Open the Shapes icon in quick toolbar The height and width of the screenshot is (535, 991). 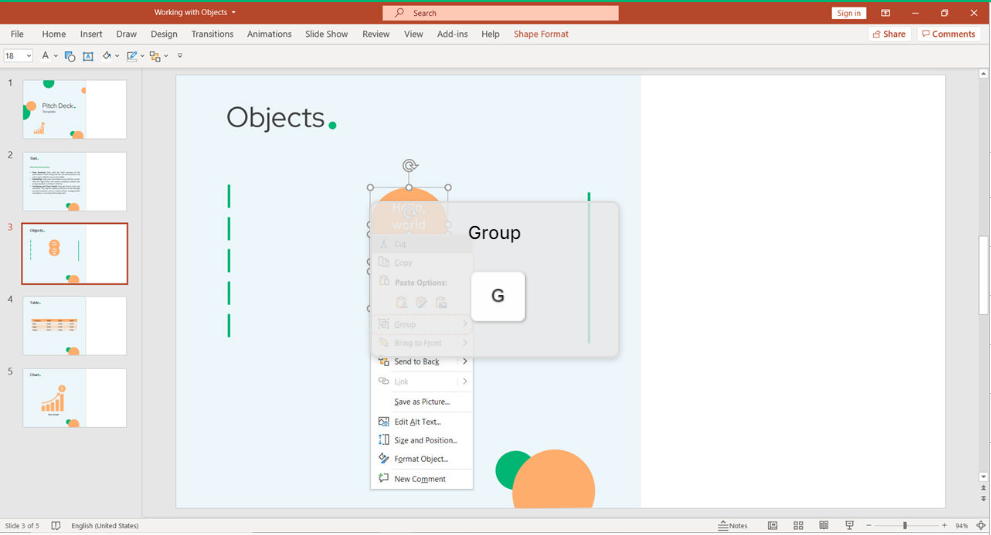70,56
